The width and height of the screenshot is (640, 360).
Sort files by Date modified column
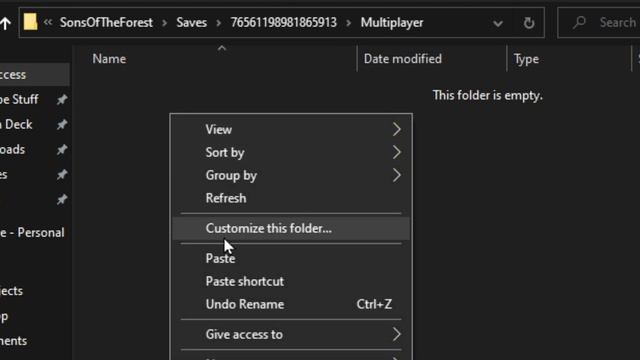[402, 59]
